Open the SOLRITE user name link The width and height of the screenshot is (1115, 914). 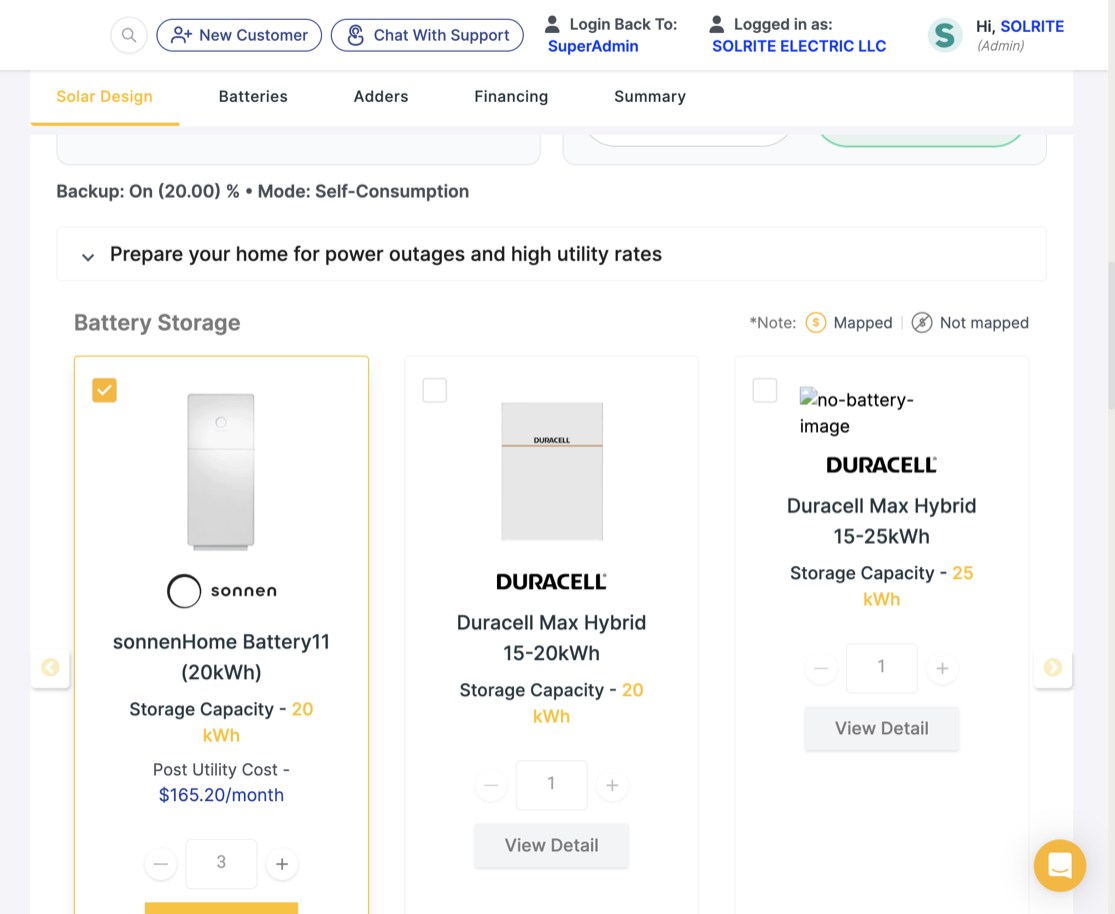pyautogui.click(x=1032, y=26)
